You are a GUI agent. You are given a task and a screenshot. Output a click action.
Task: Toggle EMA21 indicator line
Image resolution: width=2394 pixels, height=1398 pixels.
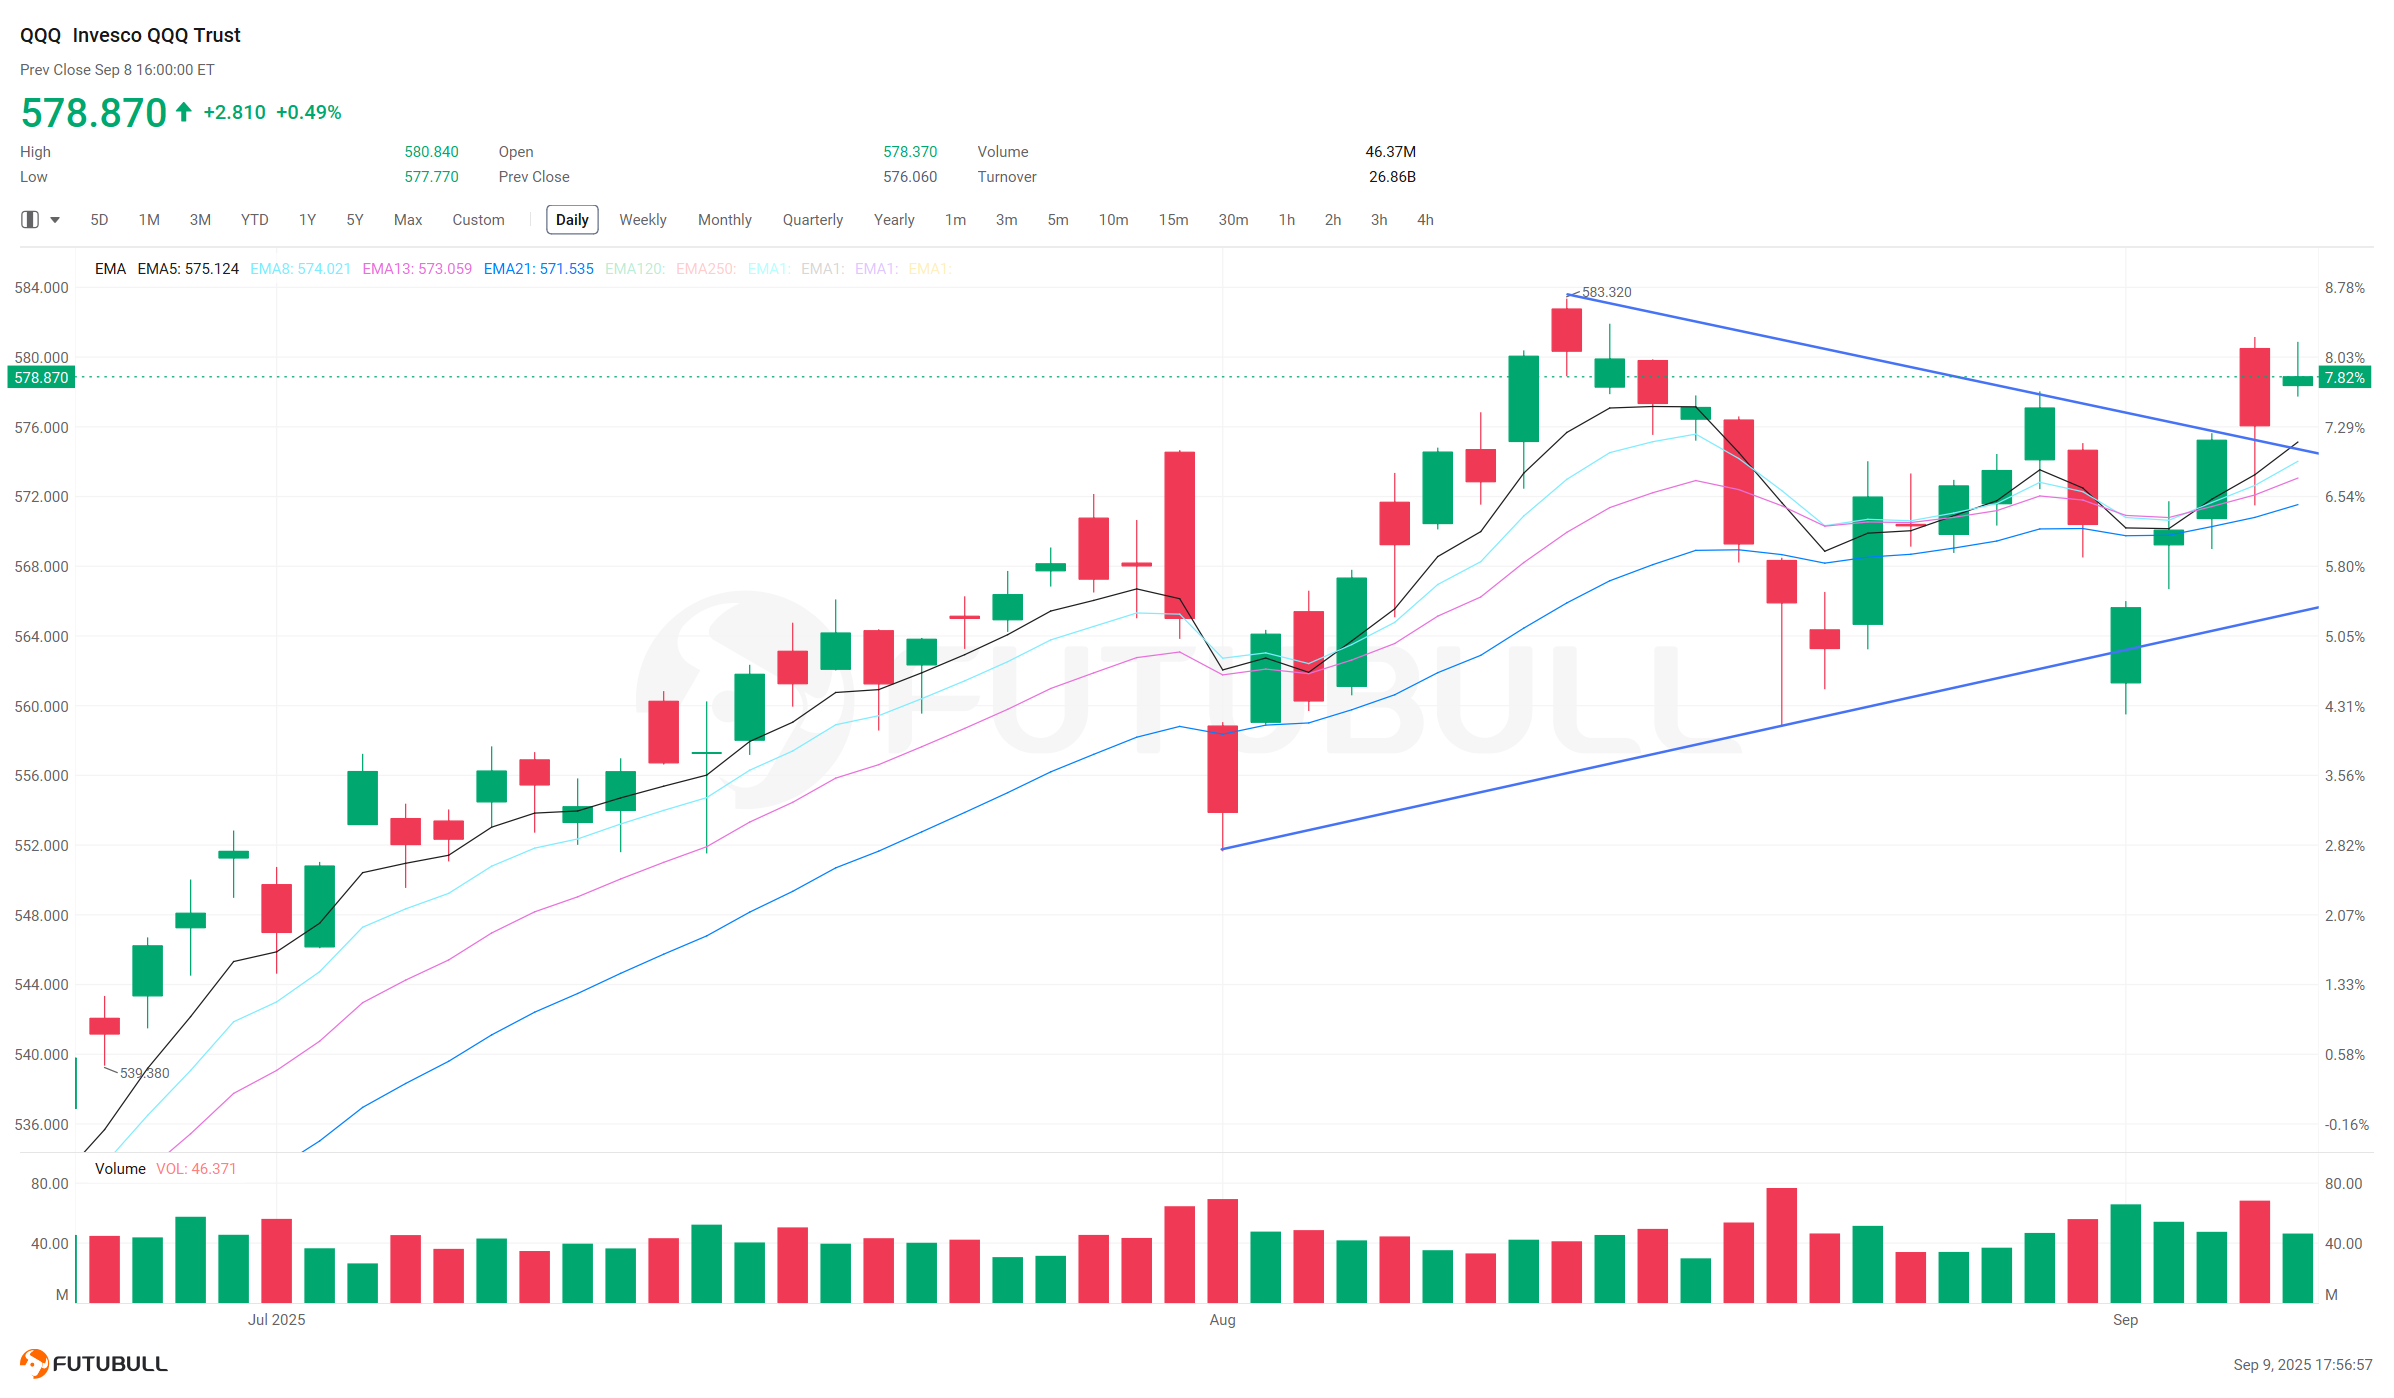click(x=538, y=269)
